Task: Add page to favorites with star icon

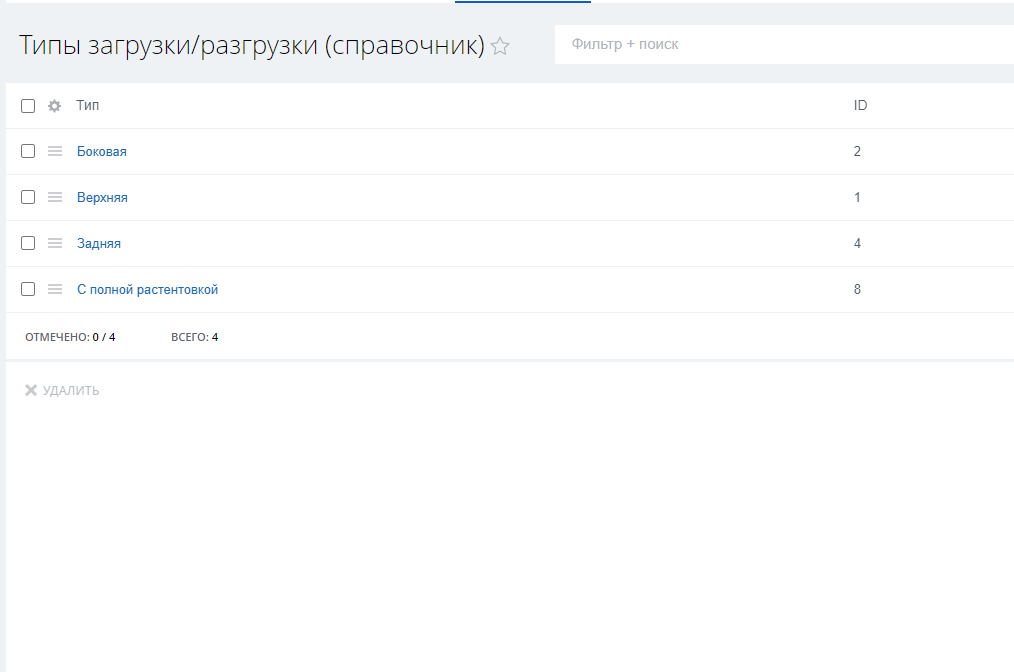Action: click(500, 46)
